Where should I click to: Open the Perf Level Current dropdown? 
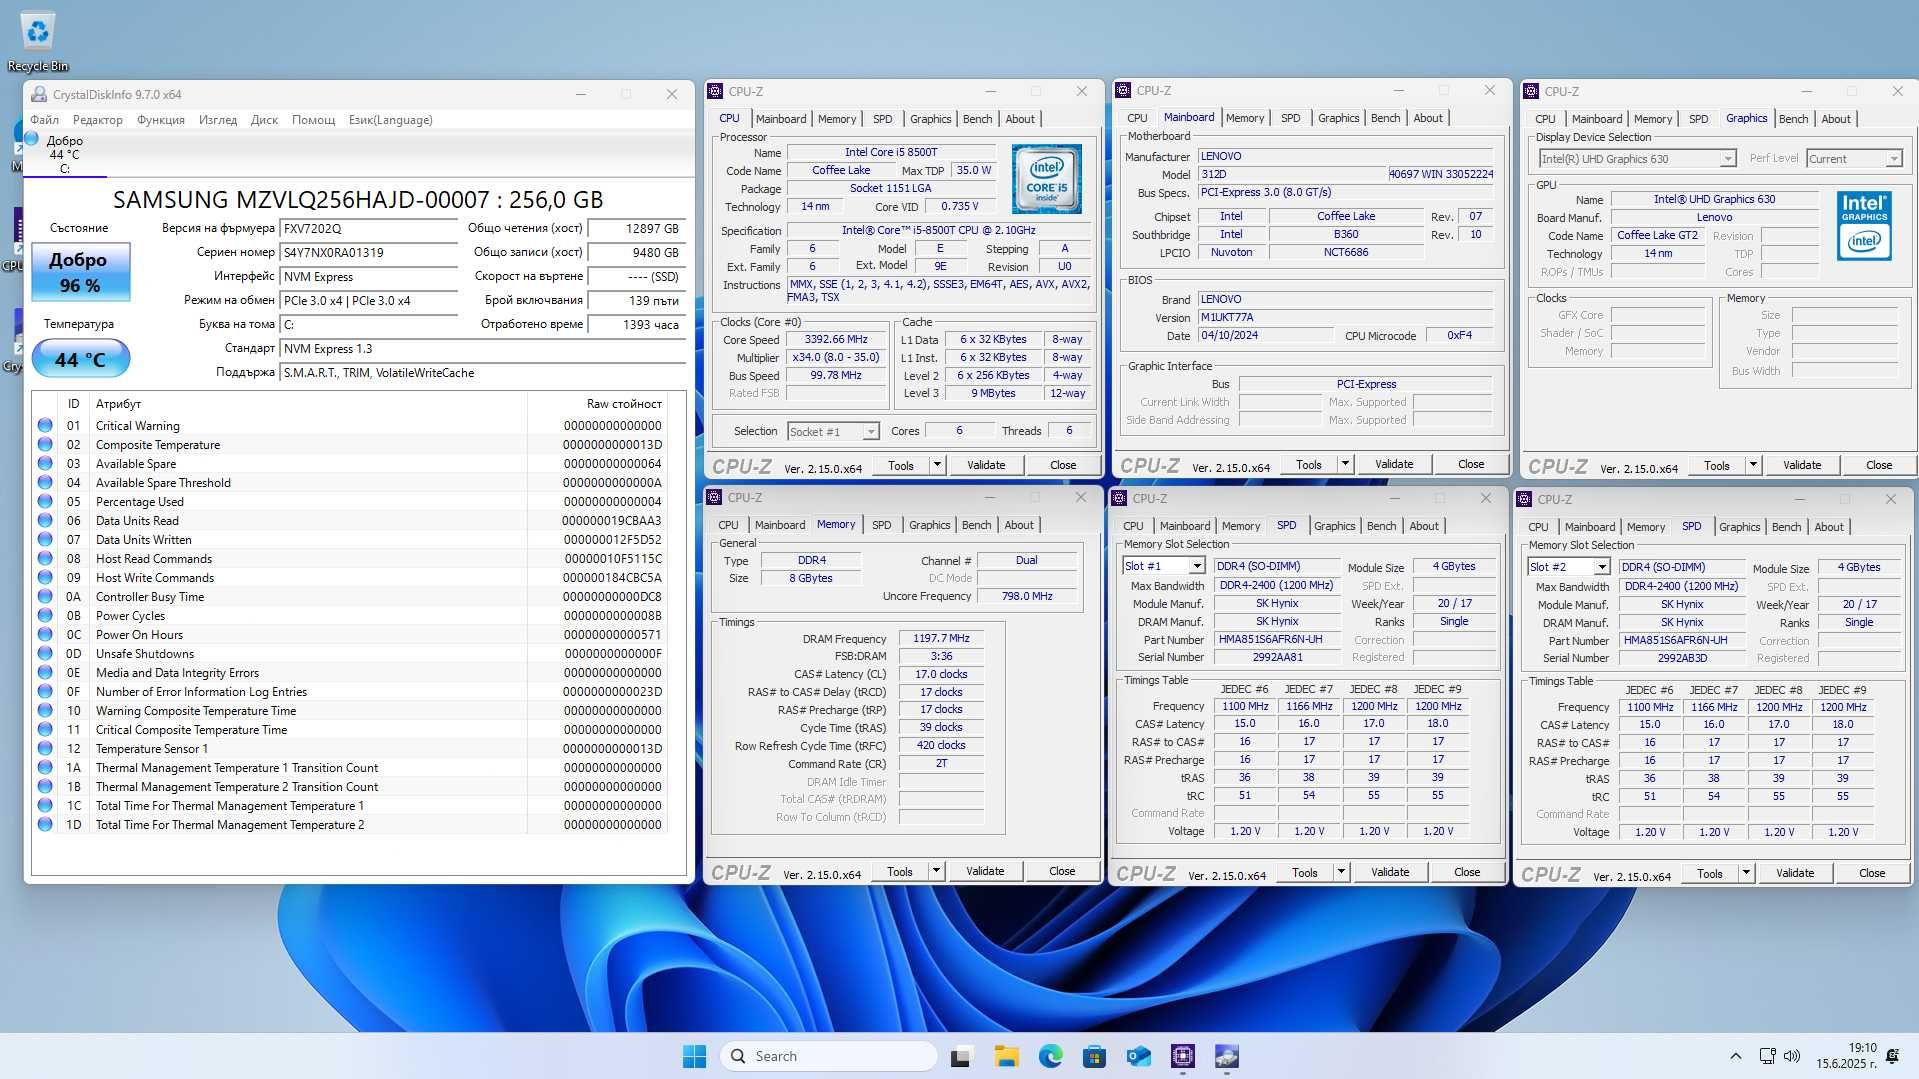pos(1854,159)
